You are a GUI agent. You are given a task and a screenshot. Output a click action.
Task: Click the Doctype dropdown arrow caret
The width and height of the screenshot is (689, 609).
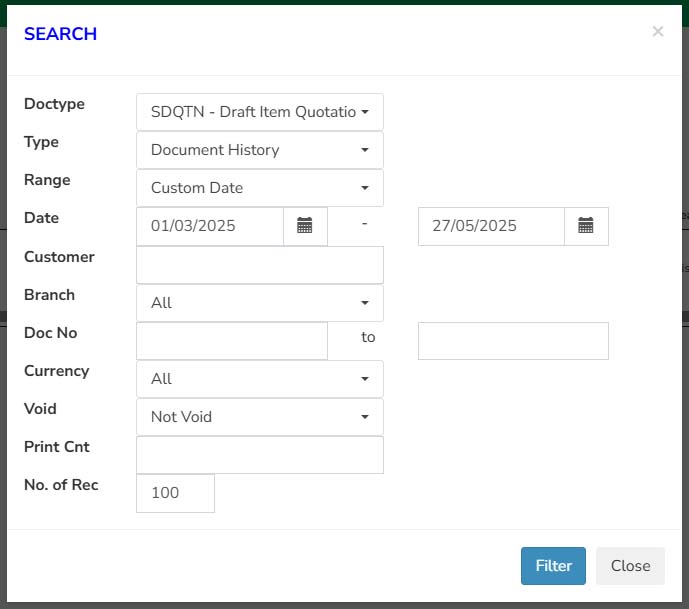pyautogui.click(x=365, y=112)
